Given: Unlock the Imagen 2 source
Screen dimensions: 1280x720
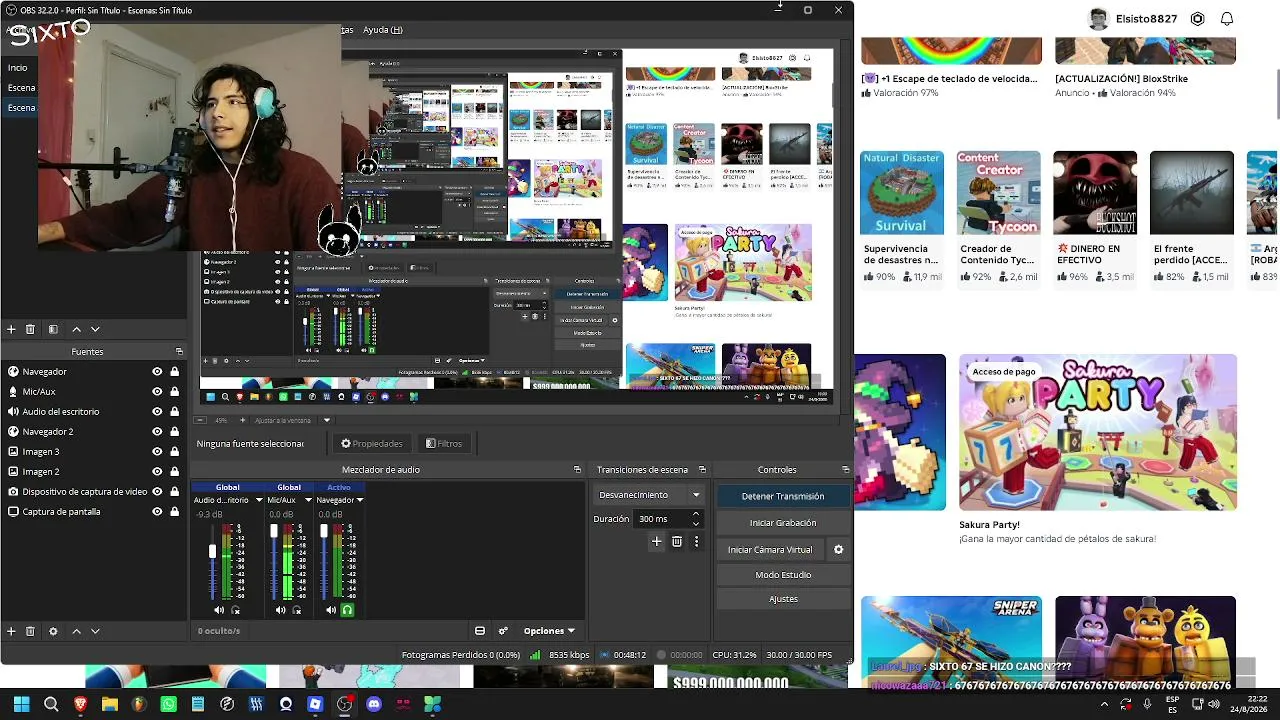Looking at the screenshot, I should pos(174,472).
